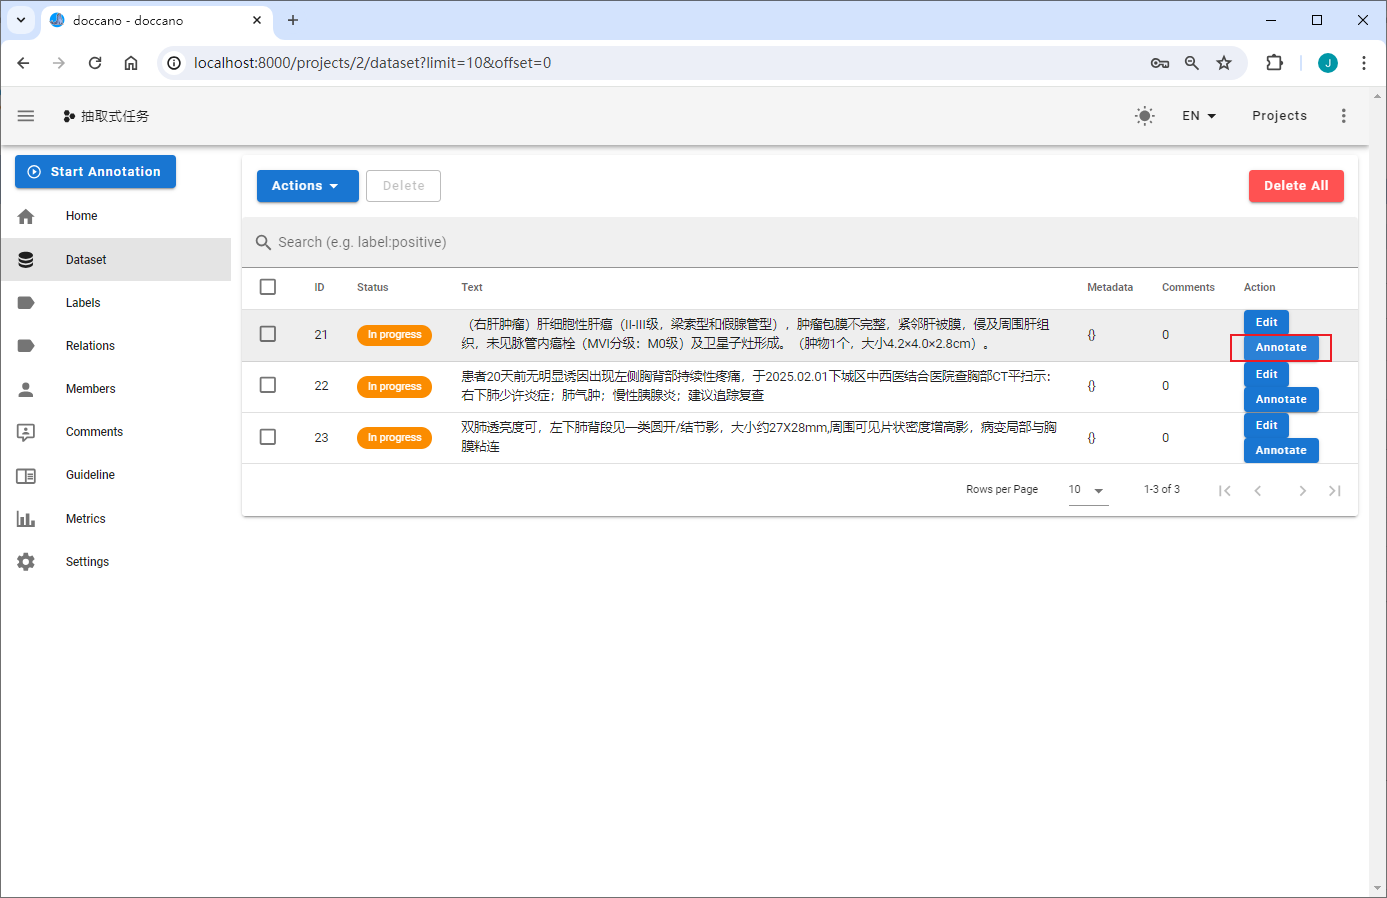This screenshot has height=898, width=1387.
Task: Click the Members person icon
Action: pos(26,389)
